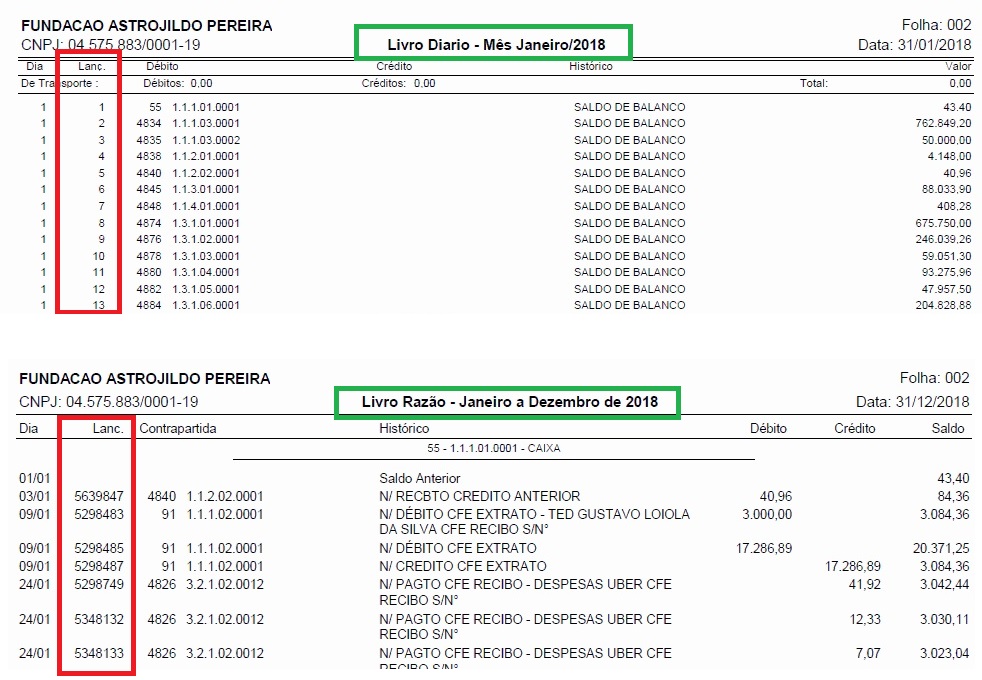Click the "Saldo" column header
This screenshot has height=680, width=982.
pyautogui.click(x=948, y=428)
